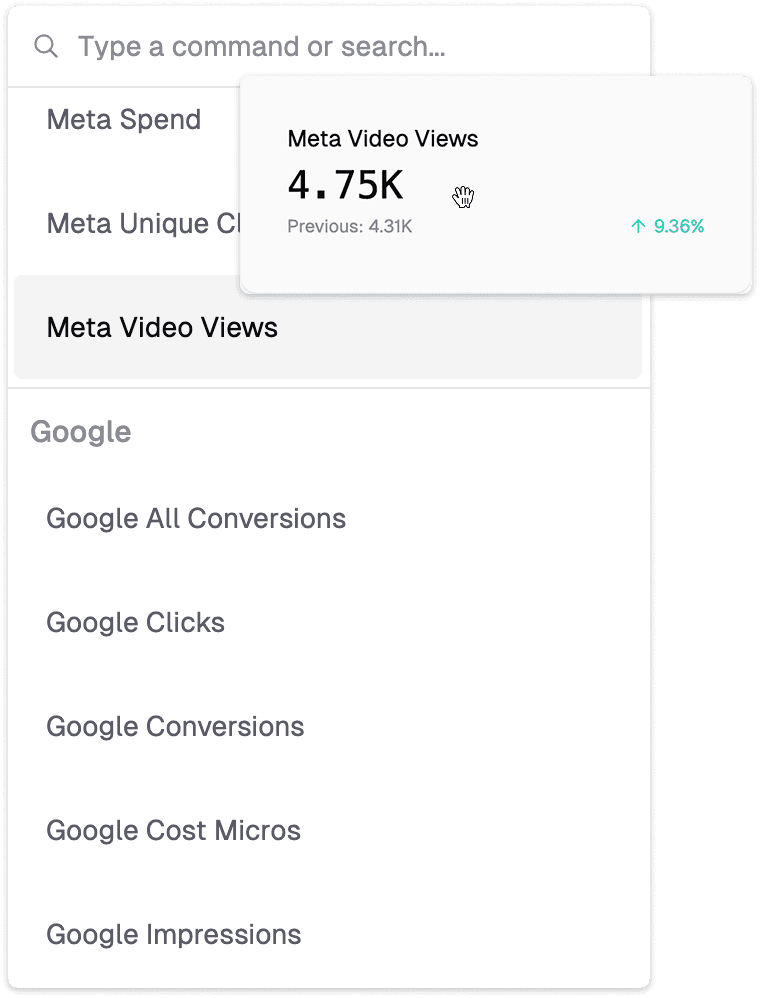Viewport: 760px width, 998px height.
Task: Select the Google Clicks metric
Action: tap(135, 622)
